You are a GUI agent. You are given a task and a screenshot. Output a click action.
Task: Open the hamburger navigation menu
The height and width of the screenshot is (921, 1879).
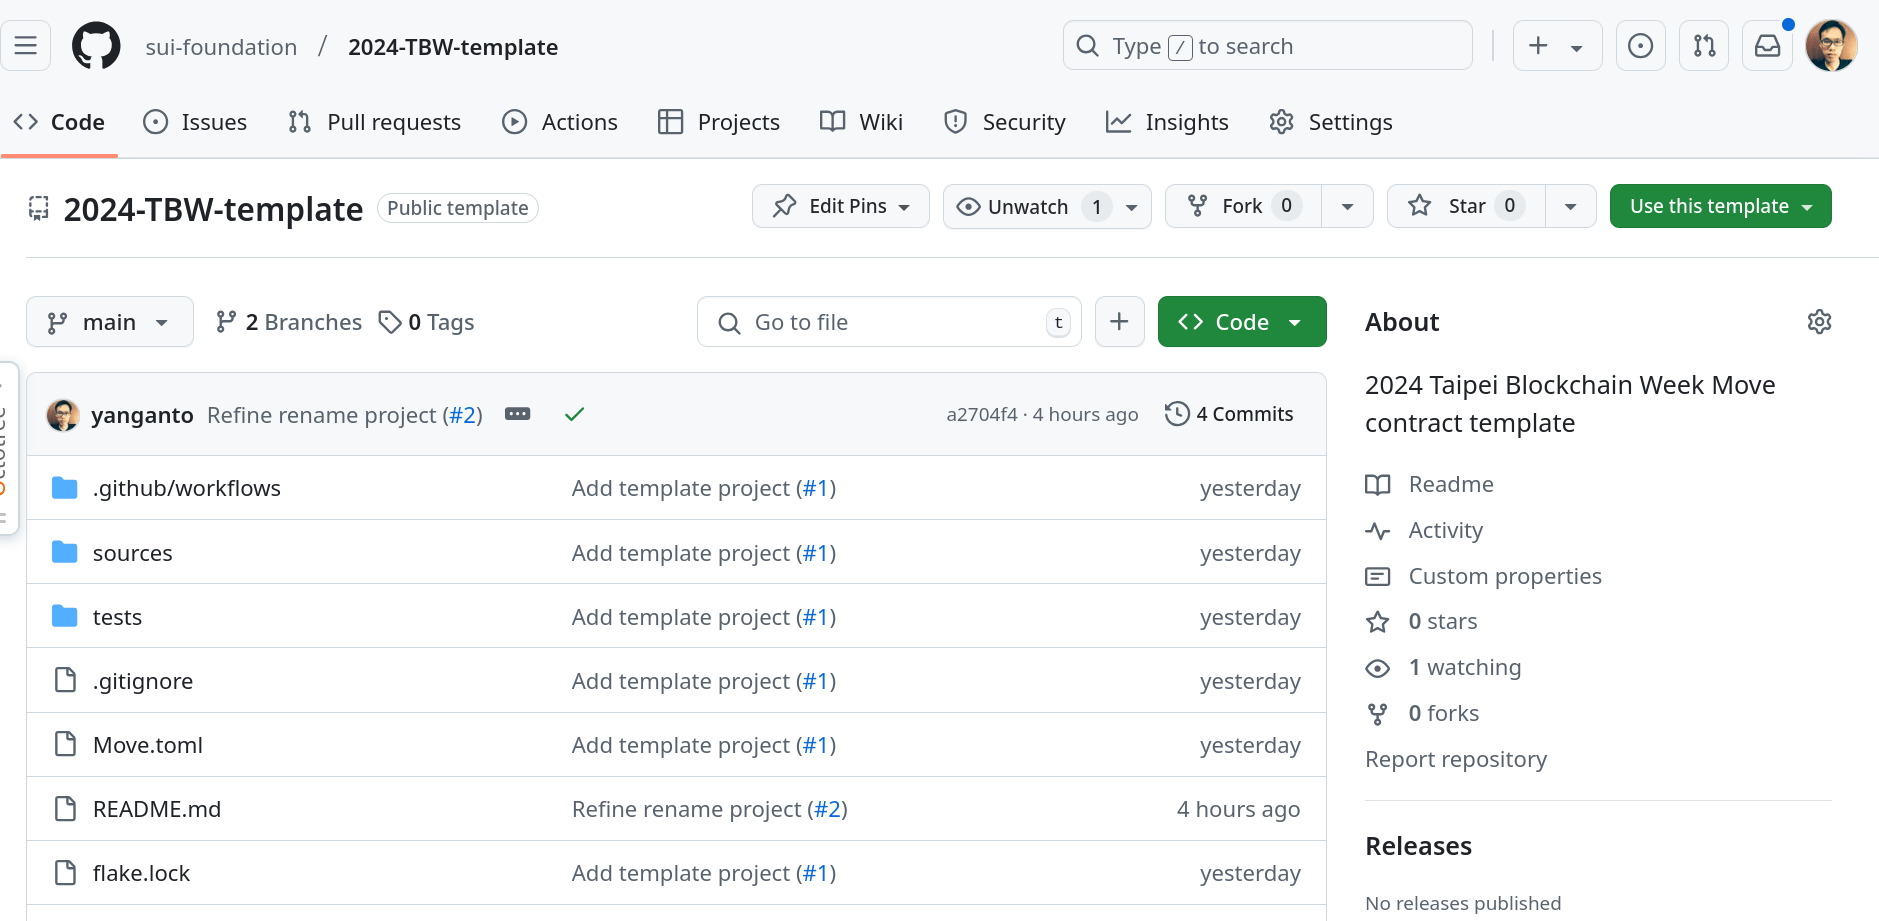[26, 46]
